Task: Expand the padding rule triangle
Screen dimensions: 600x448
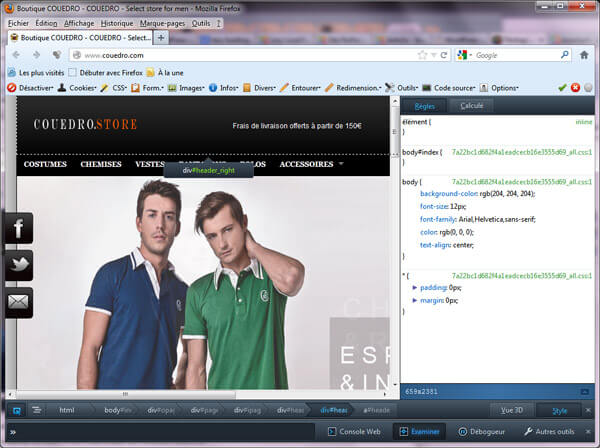Action: pyautogui.click(x=414, y=288)
